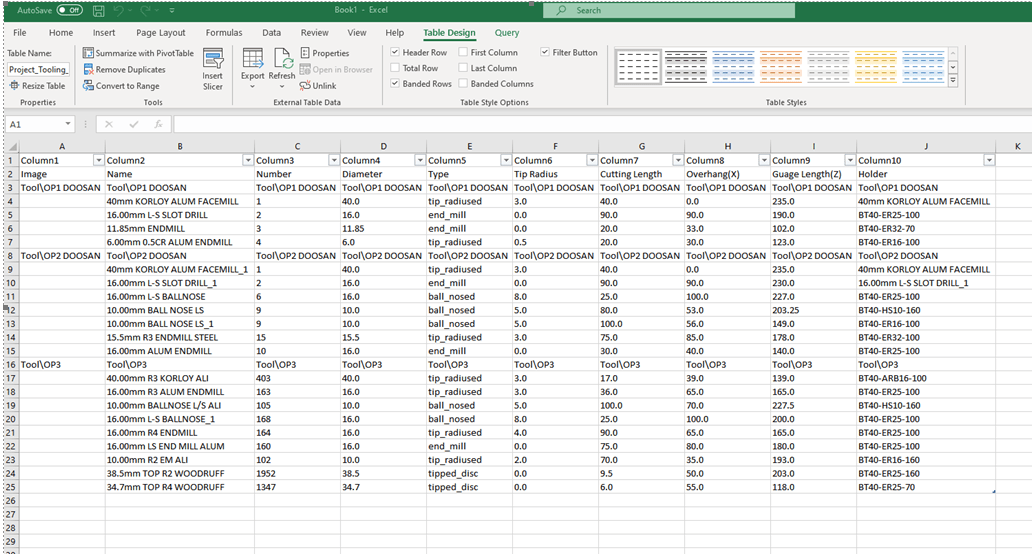Toggle the AutoSave switch
Image resolution: width=1032 pixels, height=554 pixels.
69,10
